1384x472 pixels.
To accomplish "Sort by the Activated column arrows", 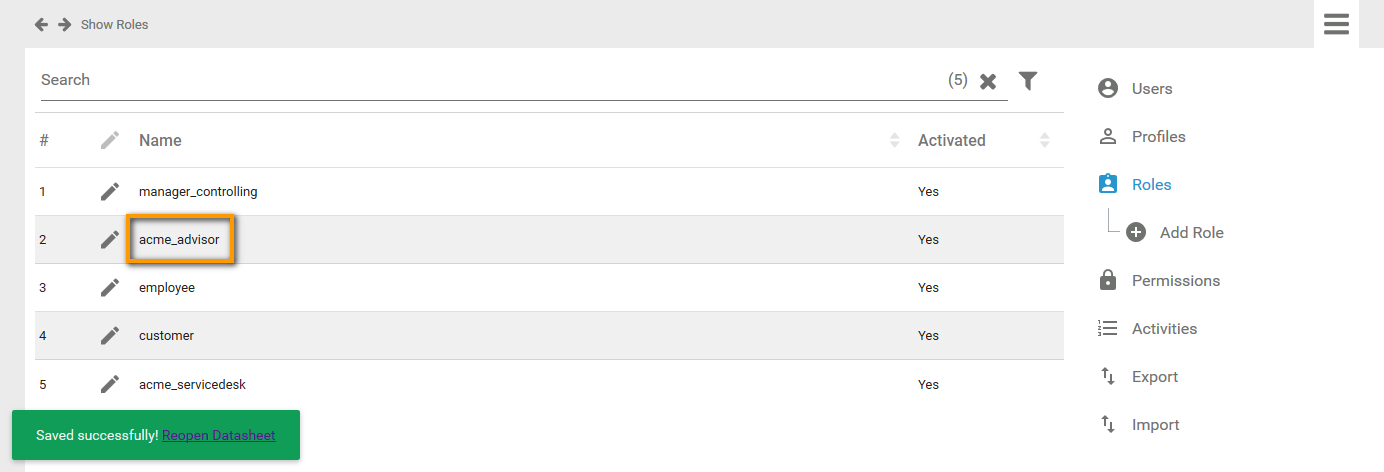I will (1044, 140).
